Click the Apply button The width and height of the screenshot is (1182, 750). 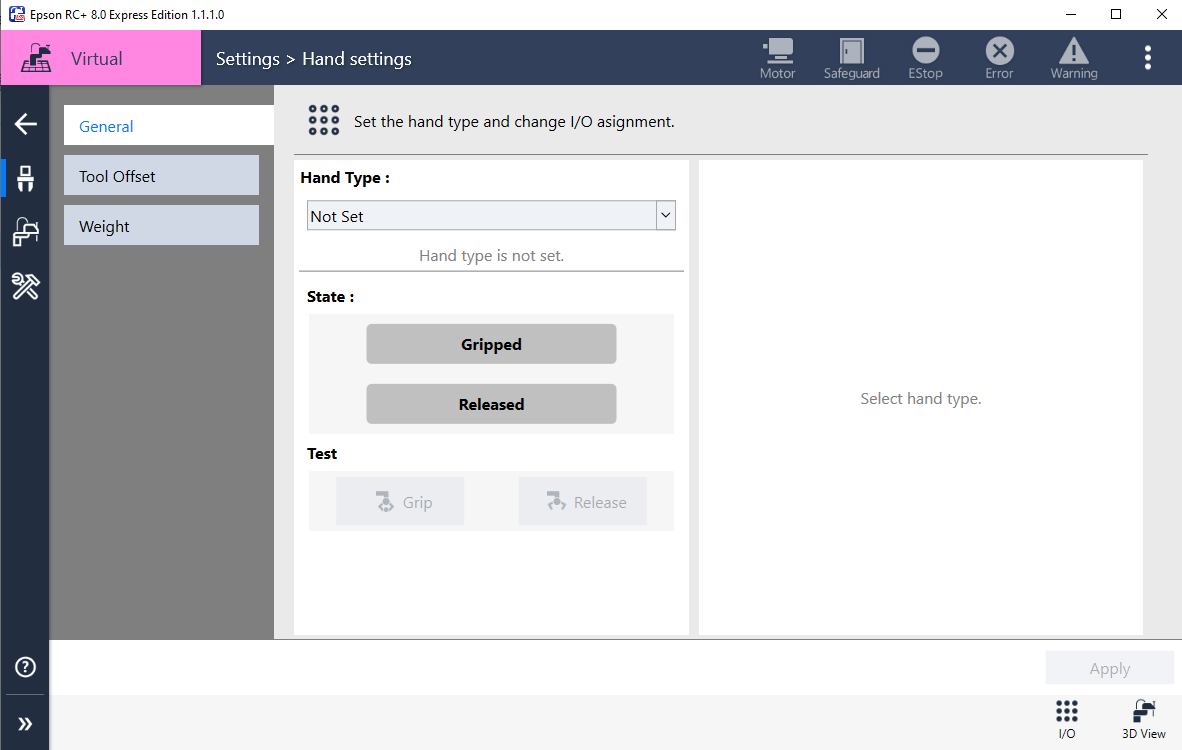1110,669
